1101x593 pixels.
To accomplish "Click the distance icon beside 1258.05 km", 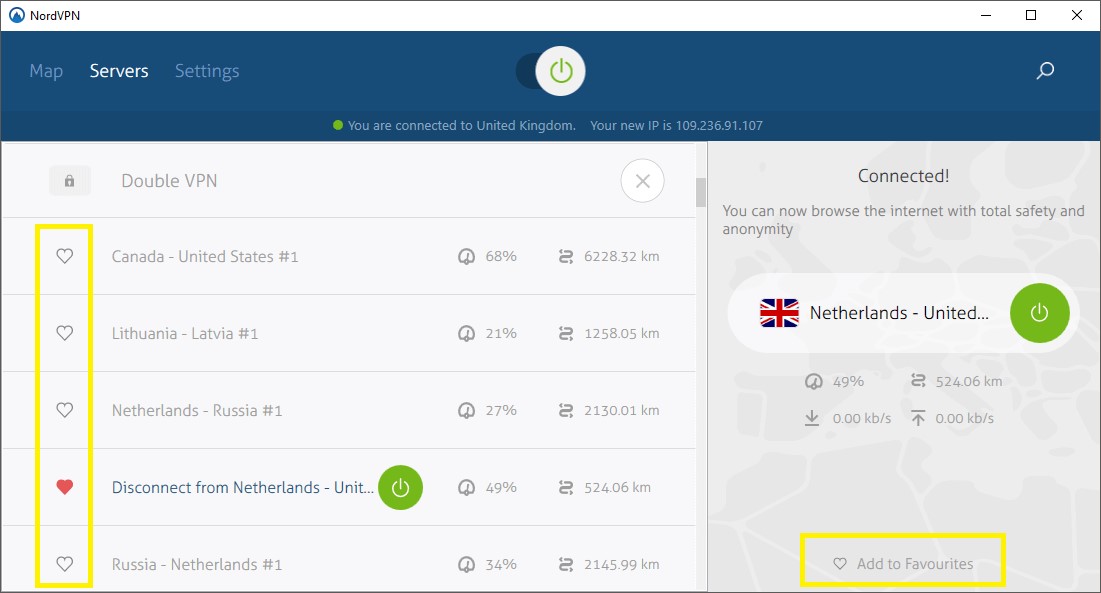I will click(566, 333).
